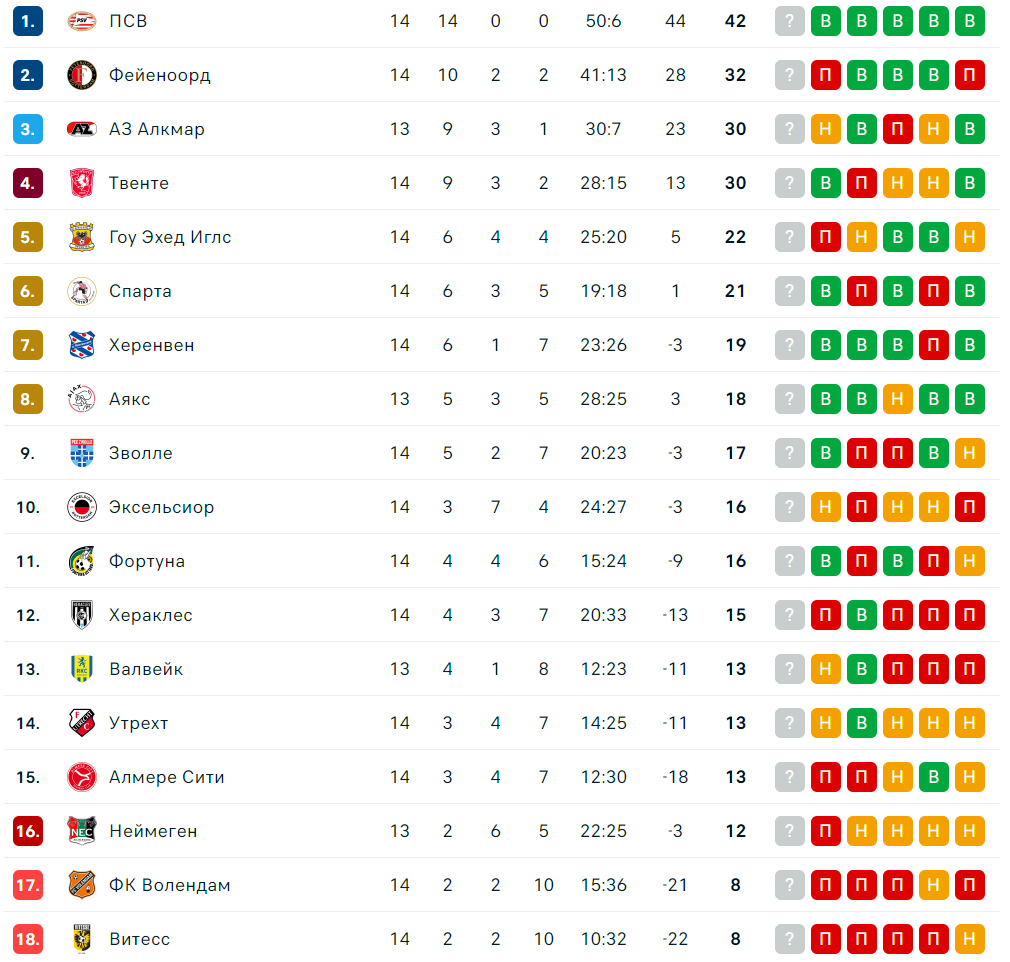Click the last orange Н badge for Зволле
The image size is (1010, 962).
click(969, 453)
